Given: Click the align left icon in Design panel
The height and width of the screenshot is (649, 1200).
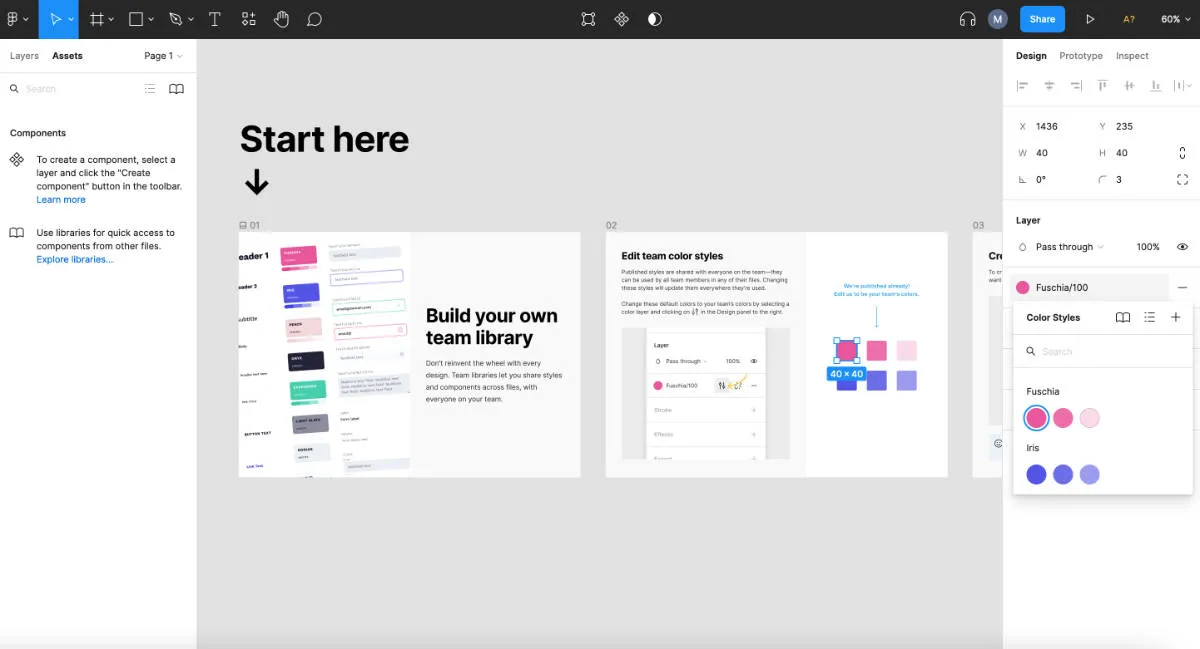Looking at the screenshot, I should pyautogui.click(x=1022, y=85).
